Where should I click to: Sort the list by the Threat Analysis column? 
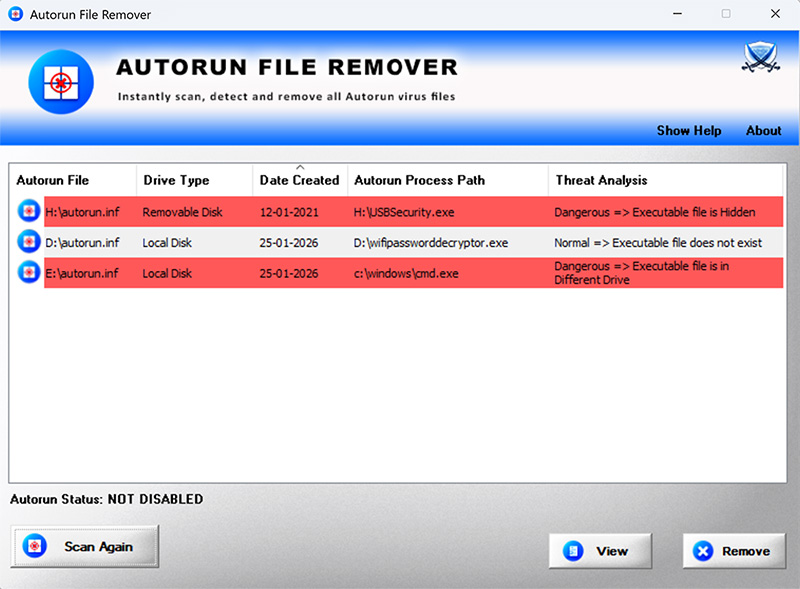tap(601, 180)
